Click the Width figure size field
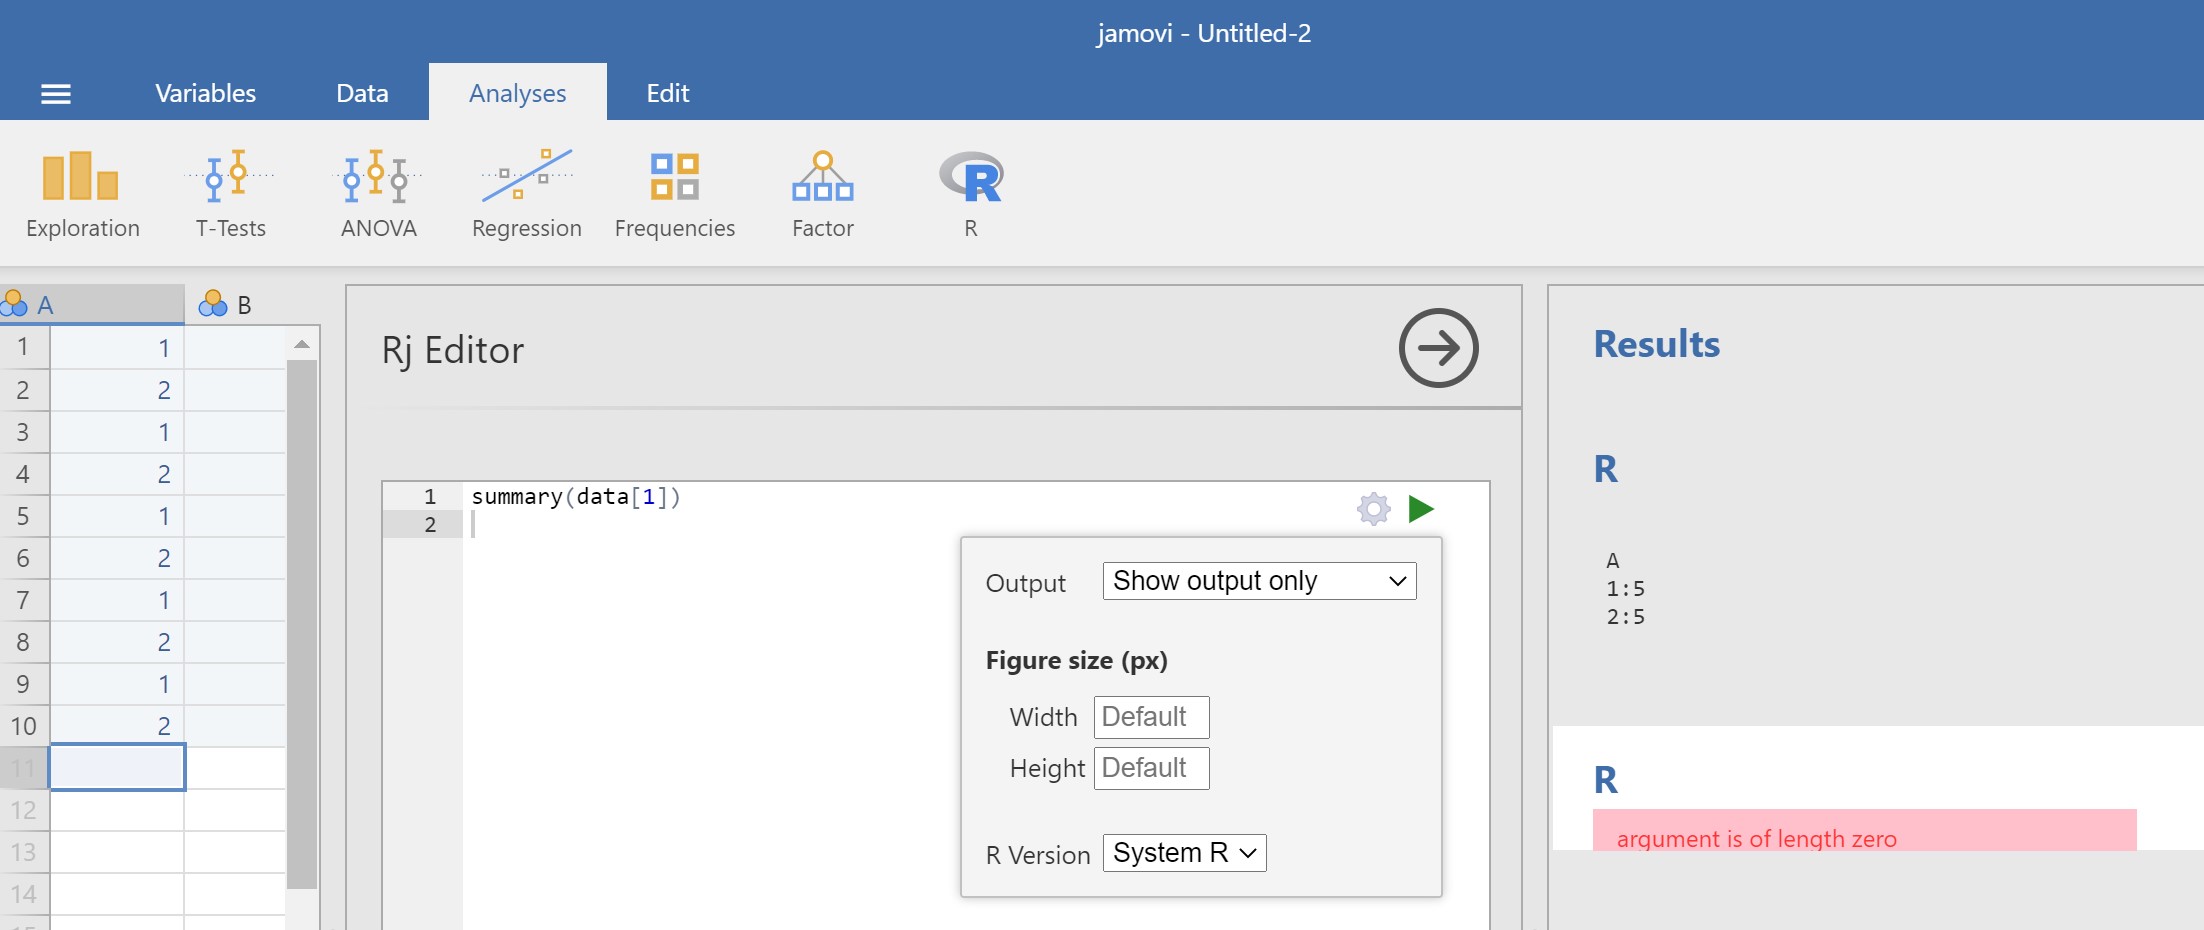The width and height of the screenshot is (2204, 930). 1151,716
